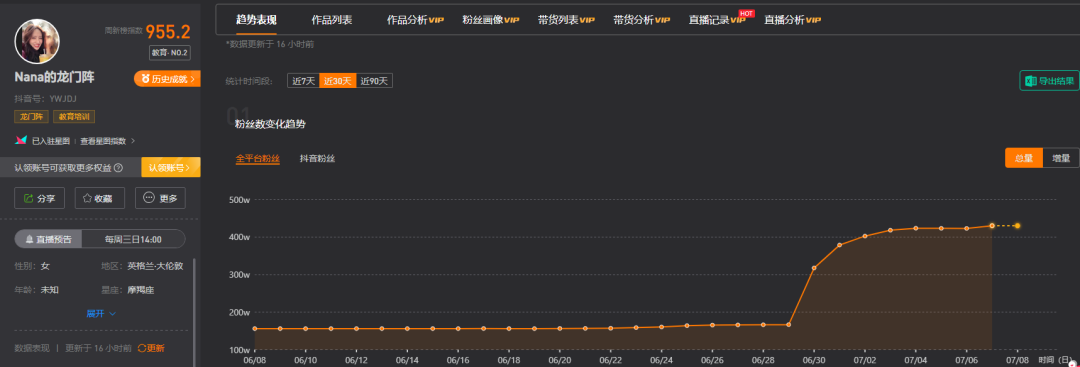Open the 粉丝画像 VIP tab
1080x367 pixels.
click(490, 20)
